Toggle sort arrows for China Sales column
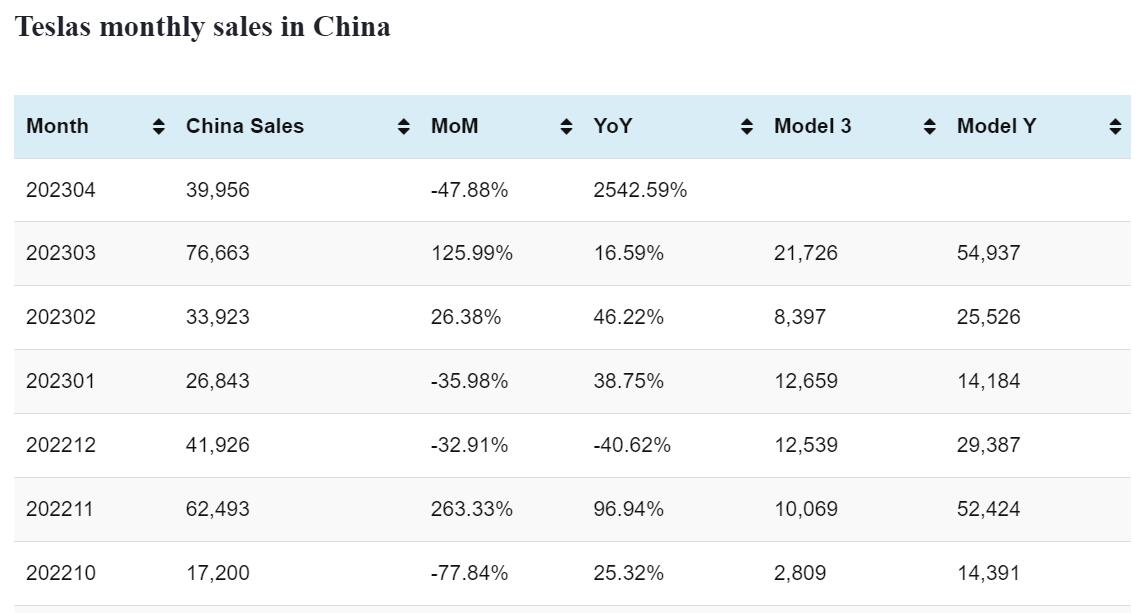The width and height of the screenshot is (1137, 613). click(403, 126)
